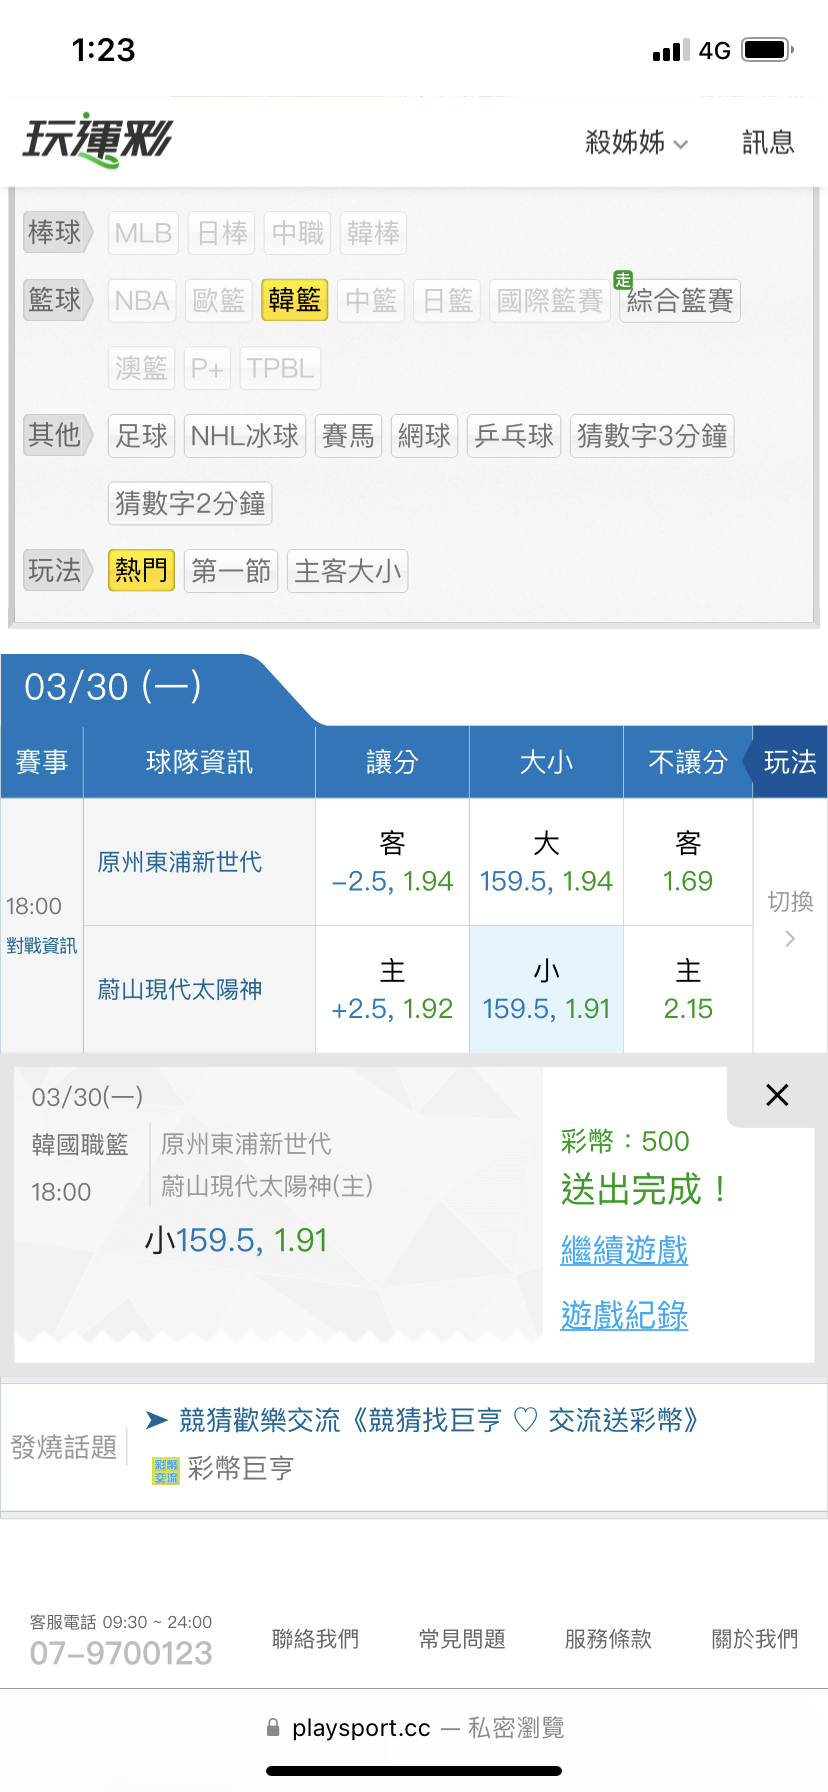Tap the signal strength icon
This screenshot has width=828, height=1792.
point(671,51)
